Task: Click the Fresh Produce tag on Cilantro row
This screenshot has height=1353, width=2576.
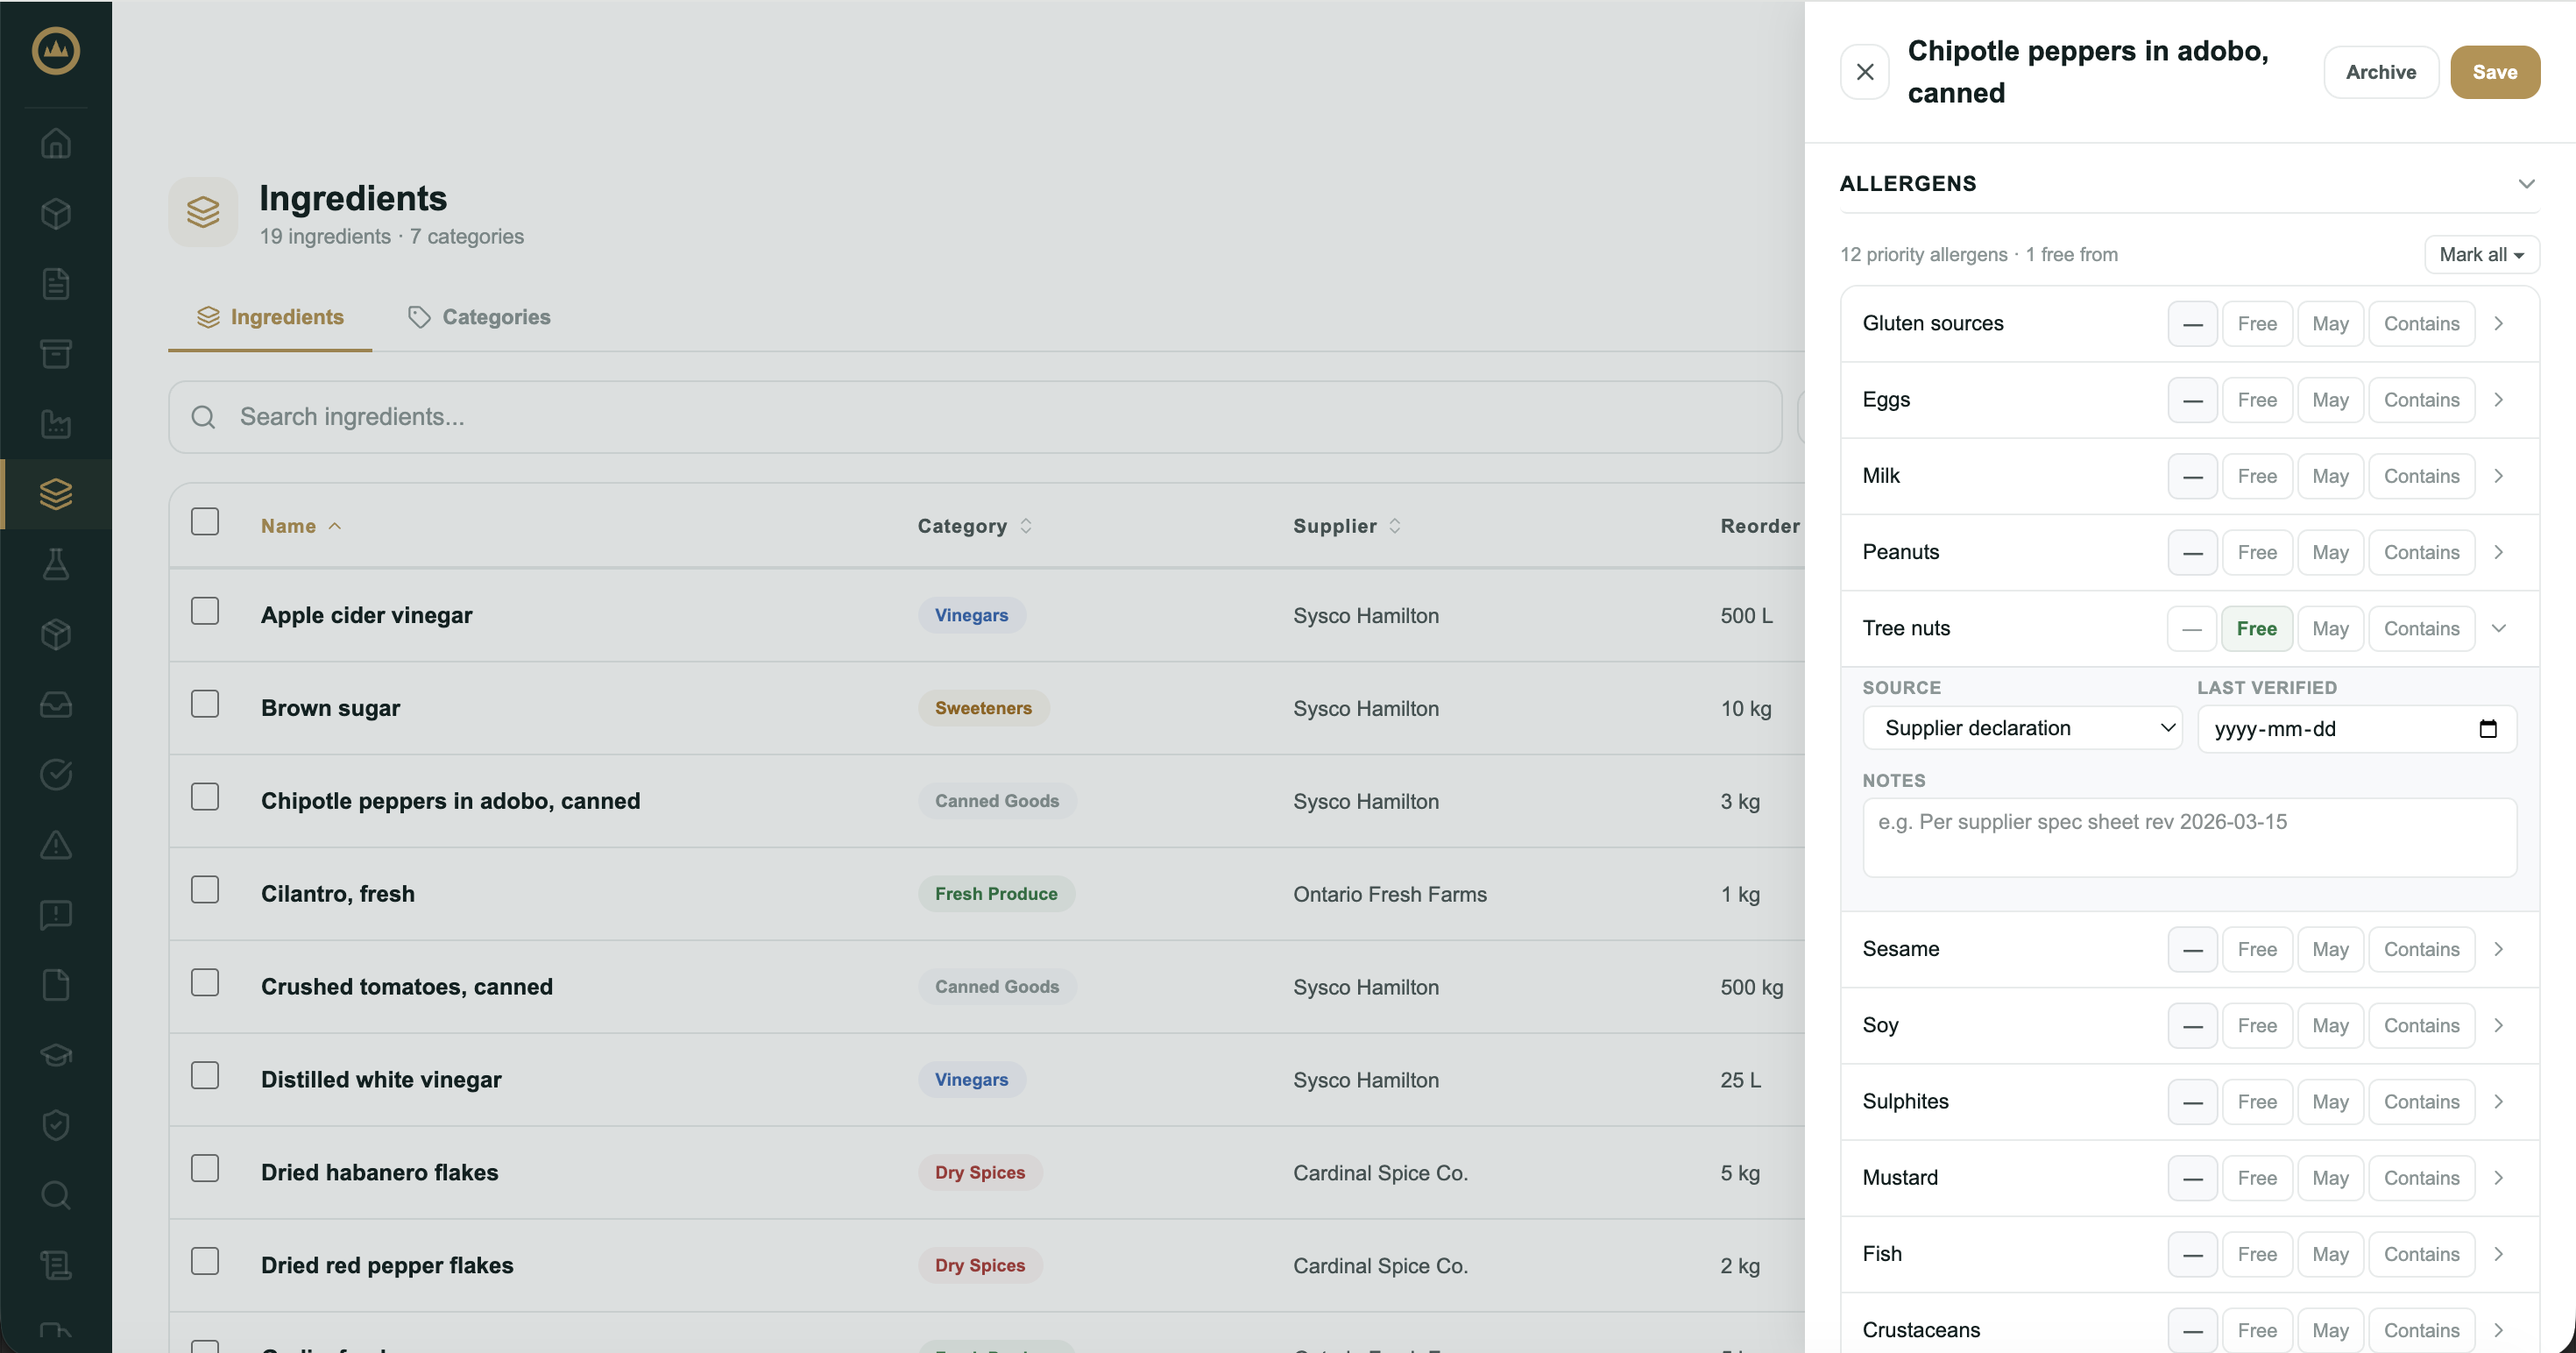Action: coord(996,894)
